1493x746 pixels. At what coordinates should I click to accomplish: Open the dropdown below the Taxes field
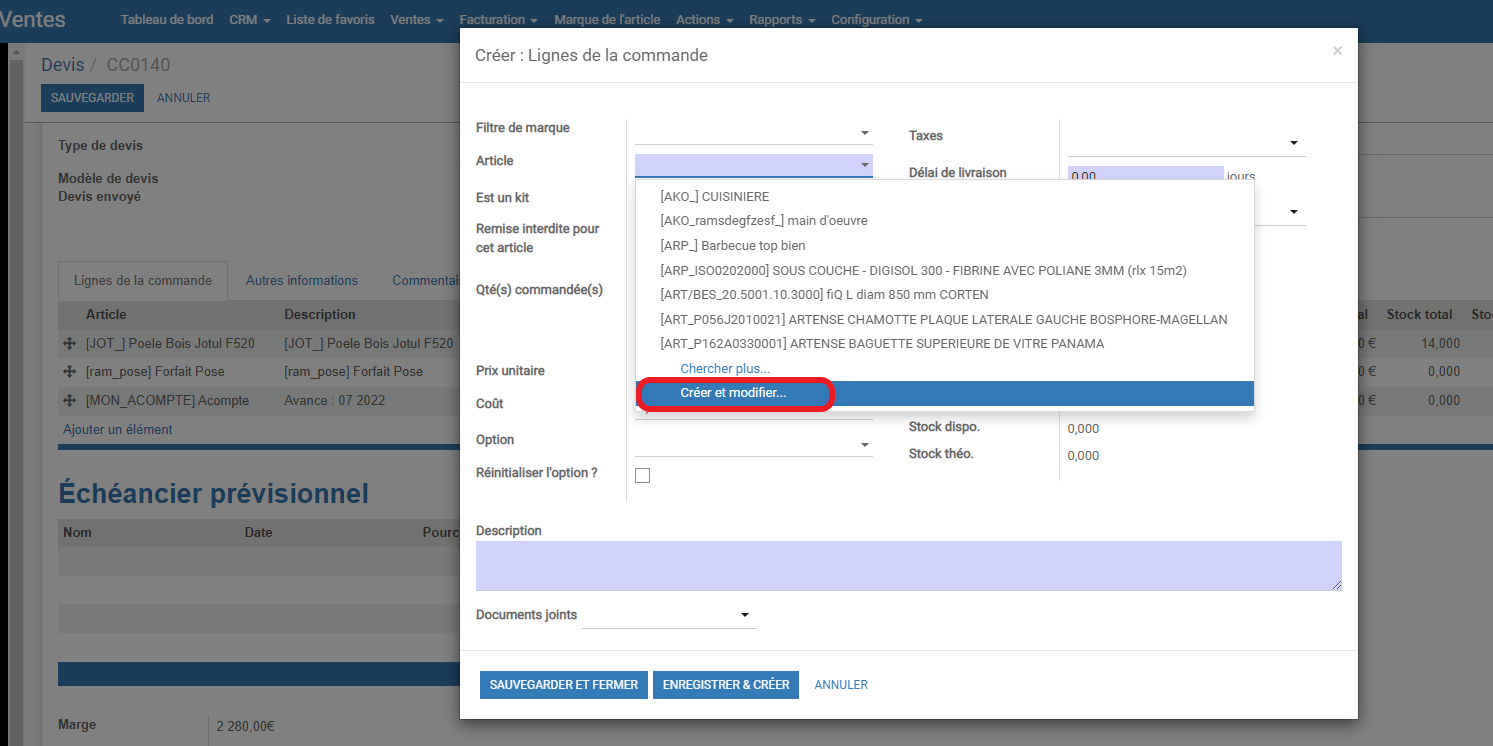(x=1293, y=212)
